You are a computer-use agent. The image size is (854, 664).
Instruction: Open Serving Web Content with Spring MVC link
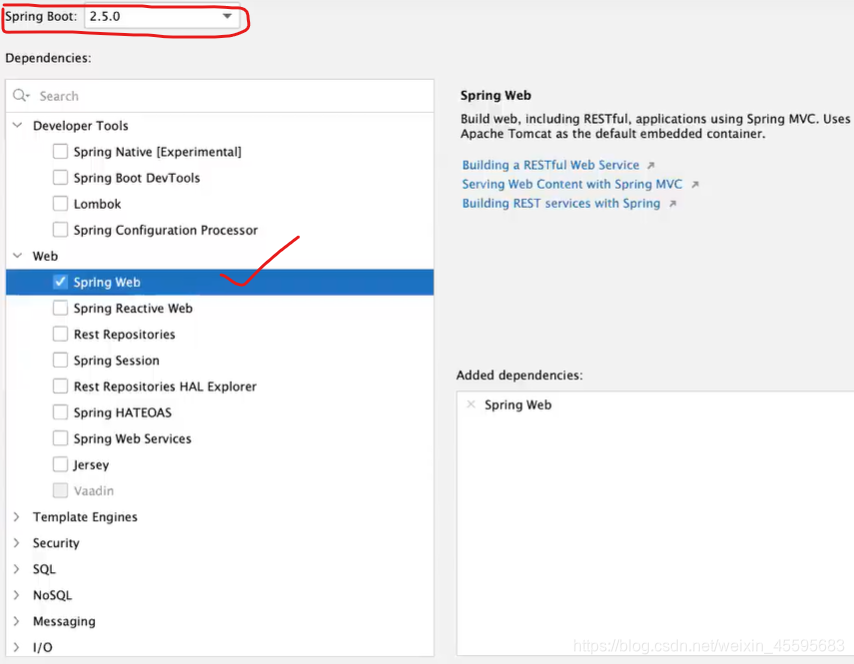(x=572, y=184)
